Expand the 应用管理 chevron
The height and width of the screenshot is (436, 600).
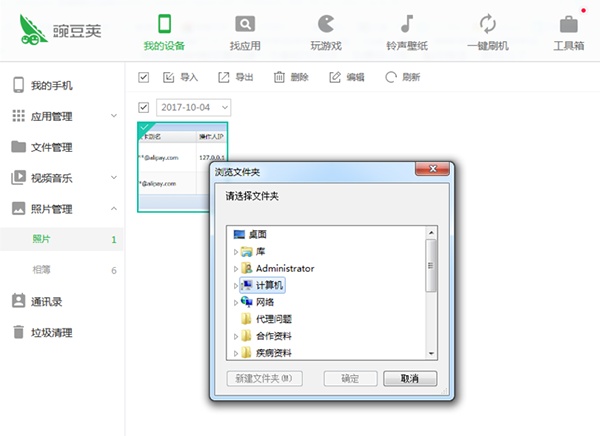[x=114, y=116]
